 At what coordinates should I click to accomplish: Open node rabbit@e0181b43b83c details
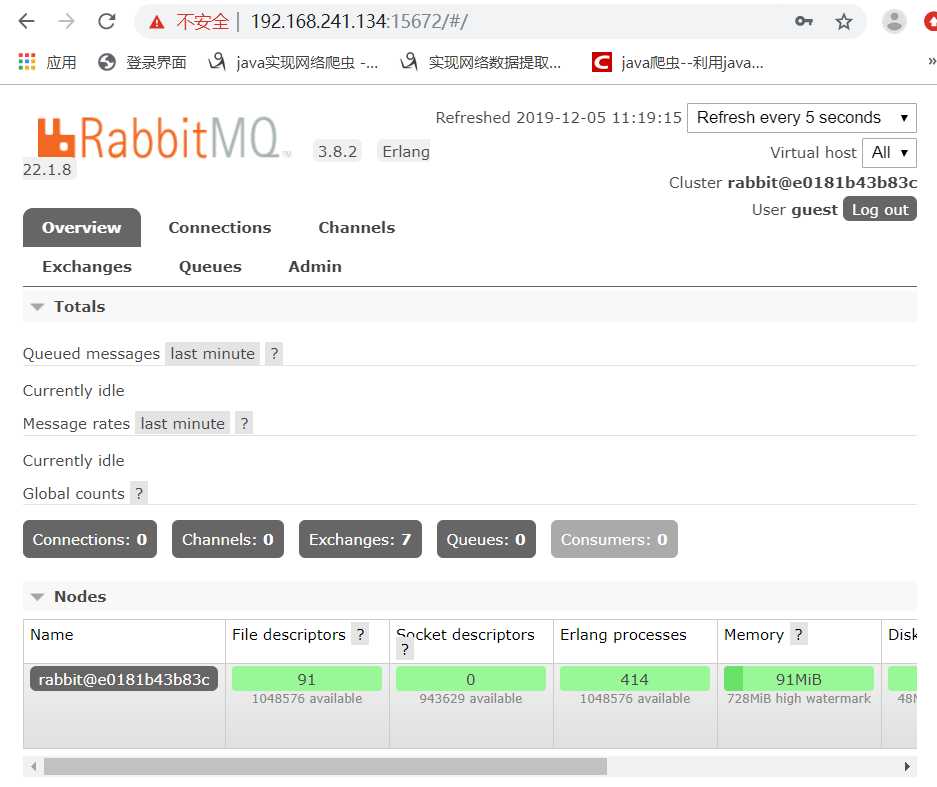pos(124,679)
